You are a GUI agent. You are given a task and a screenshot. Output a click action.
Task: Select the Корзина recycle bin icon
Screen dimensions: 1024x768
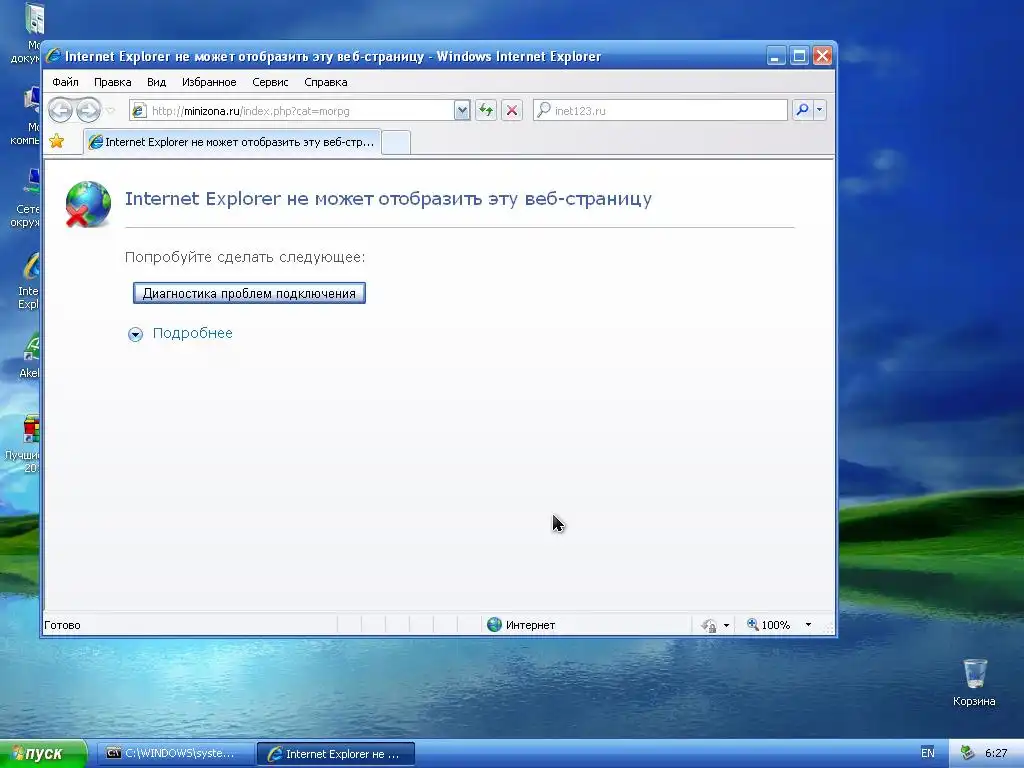[x=974, y=682]
